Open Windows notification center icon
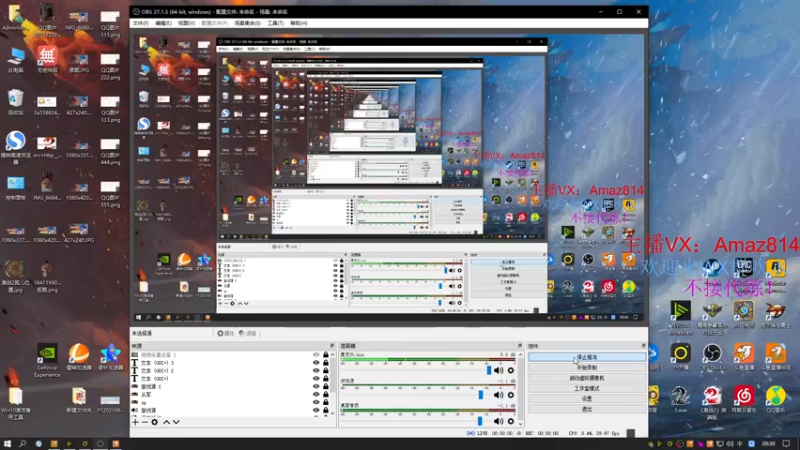The image size is (800, 450). click(786, 444)
